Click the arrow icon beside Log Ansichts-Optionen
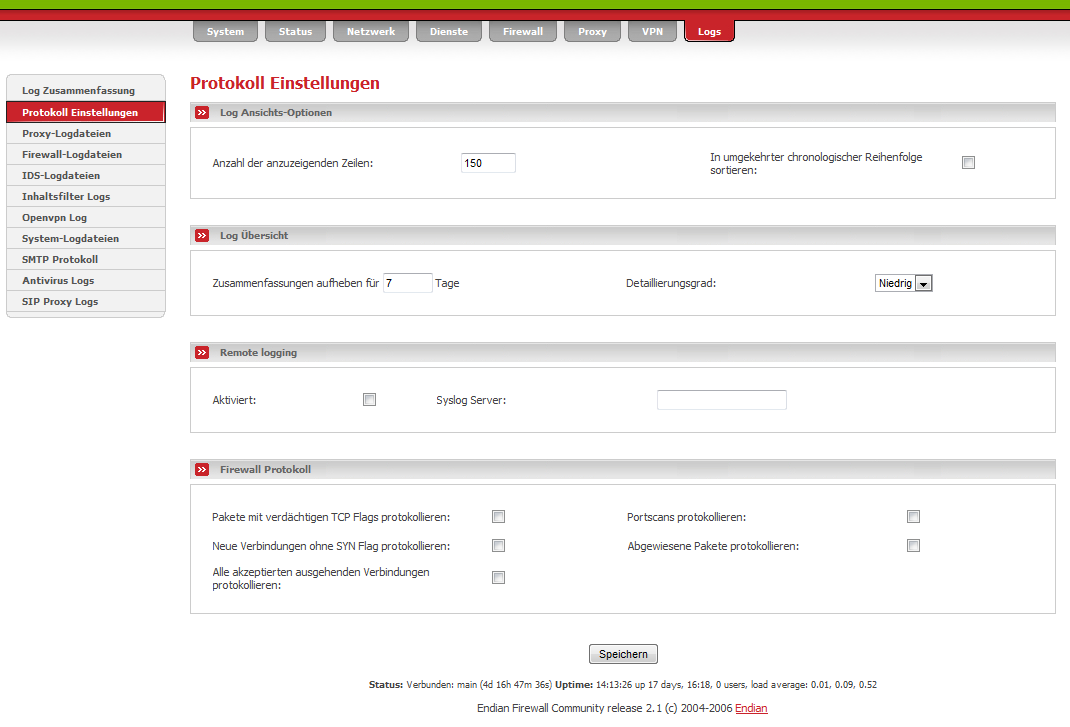Screen dimensions: 1070x727 (202, 113)
